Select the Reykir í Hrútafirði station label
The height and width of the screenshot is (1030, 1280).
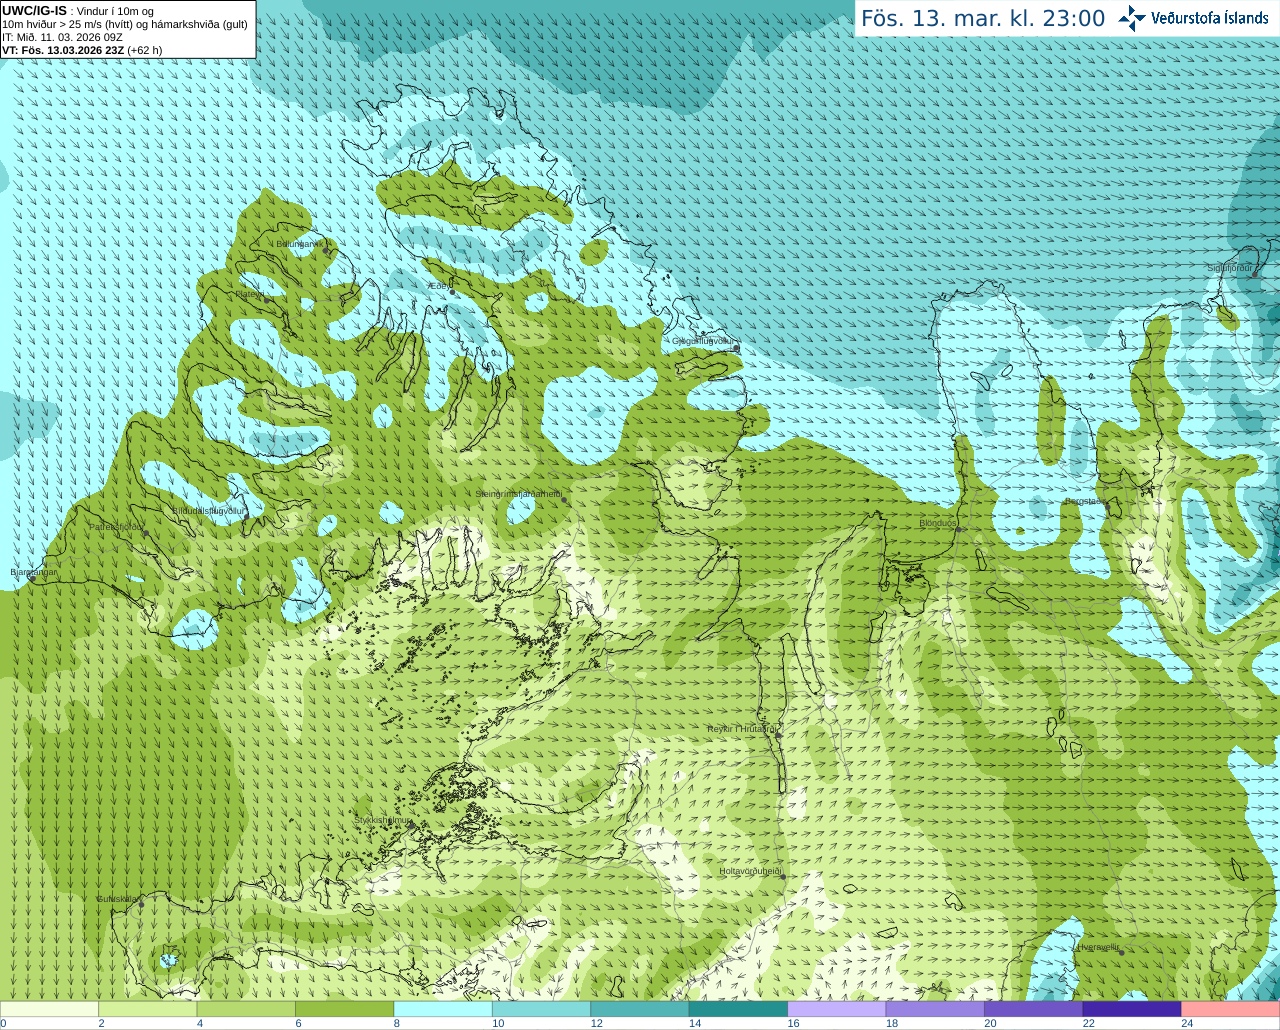click(742, 729)
